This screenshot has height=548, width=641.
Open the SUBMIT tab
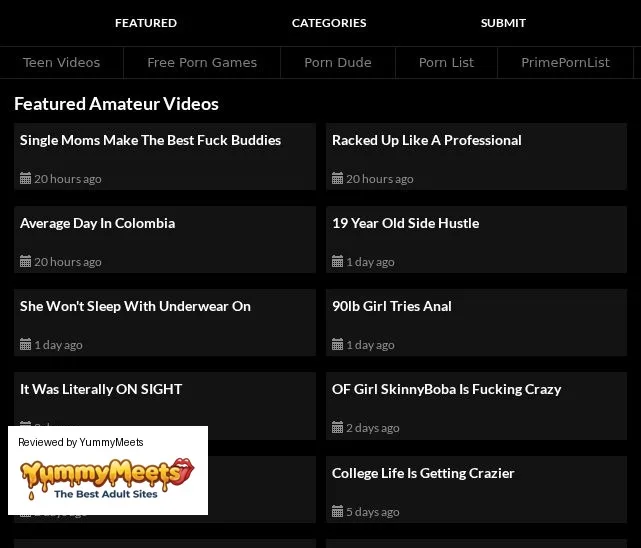click(x=503, y=23)
